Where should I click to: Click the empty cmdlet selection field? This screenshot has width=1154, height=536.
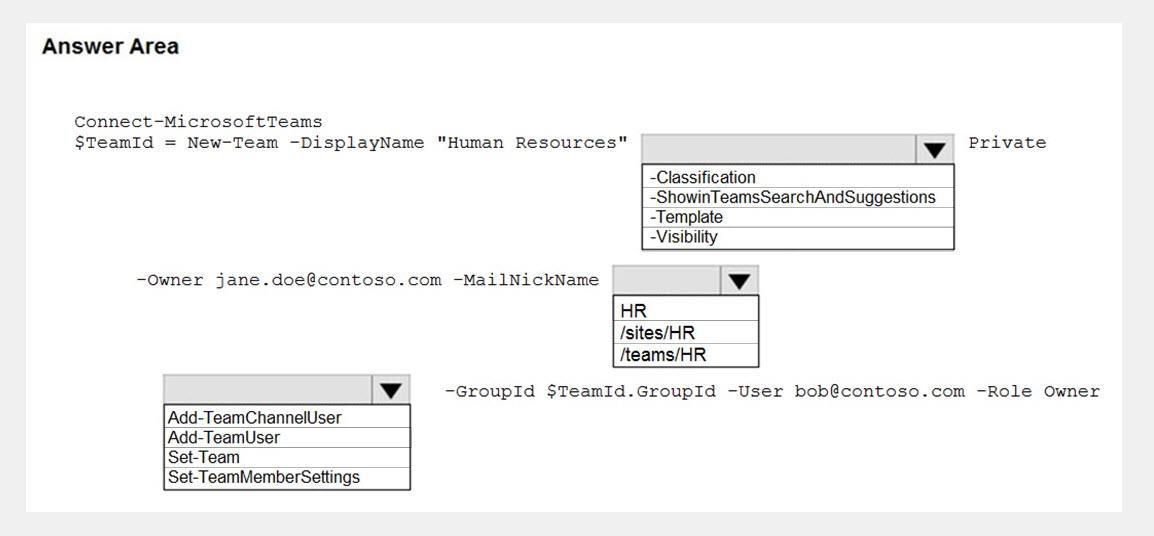click(269, 389)
